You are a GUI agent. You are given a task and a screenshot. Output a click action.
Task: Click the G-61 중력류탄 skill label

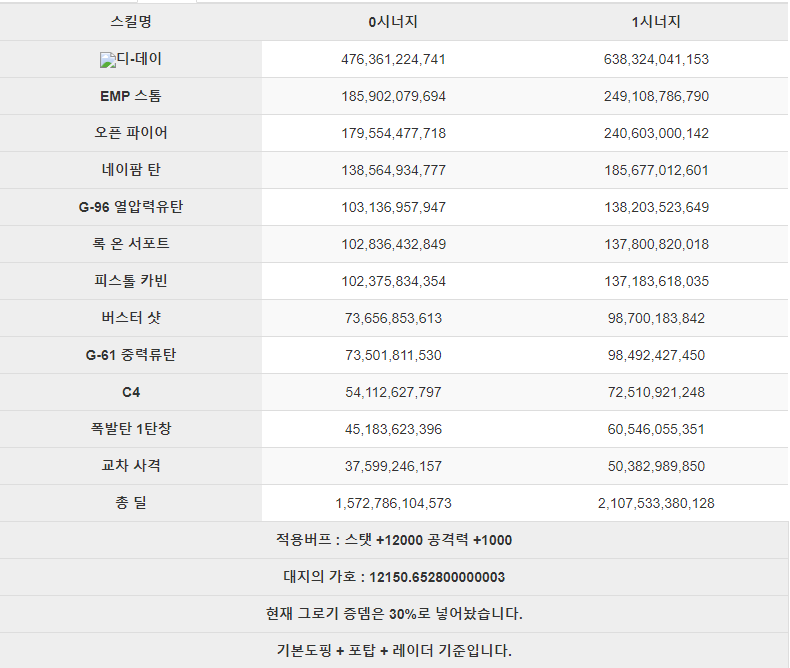131,355
